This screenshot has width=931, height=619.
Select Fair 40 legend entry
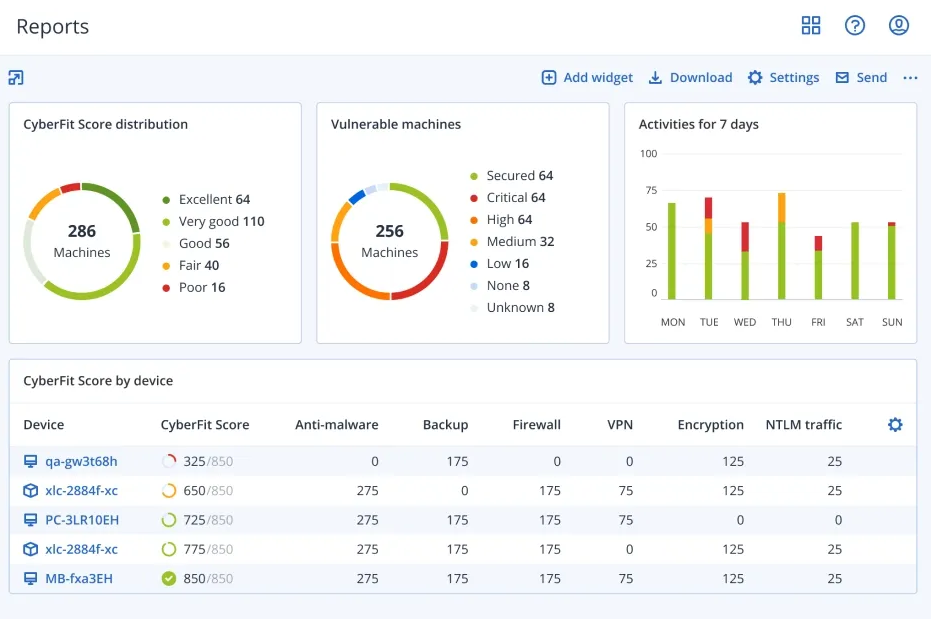tap(191, 265)
